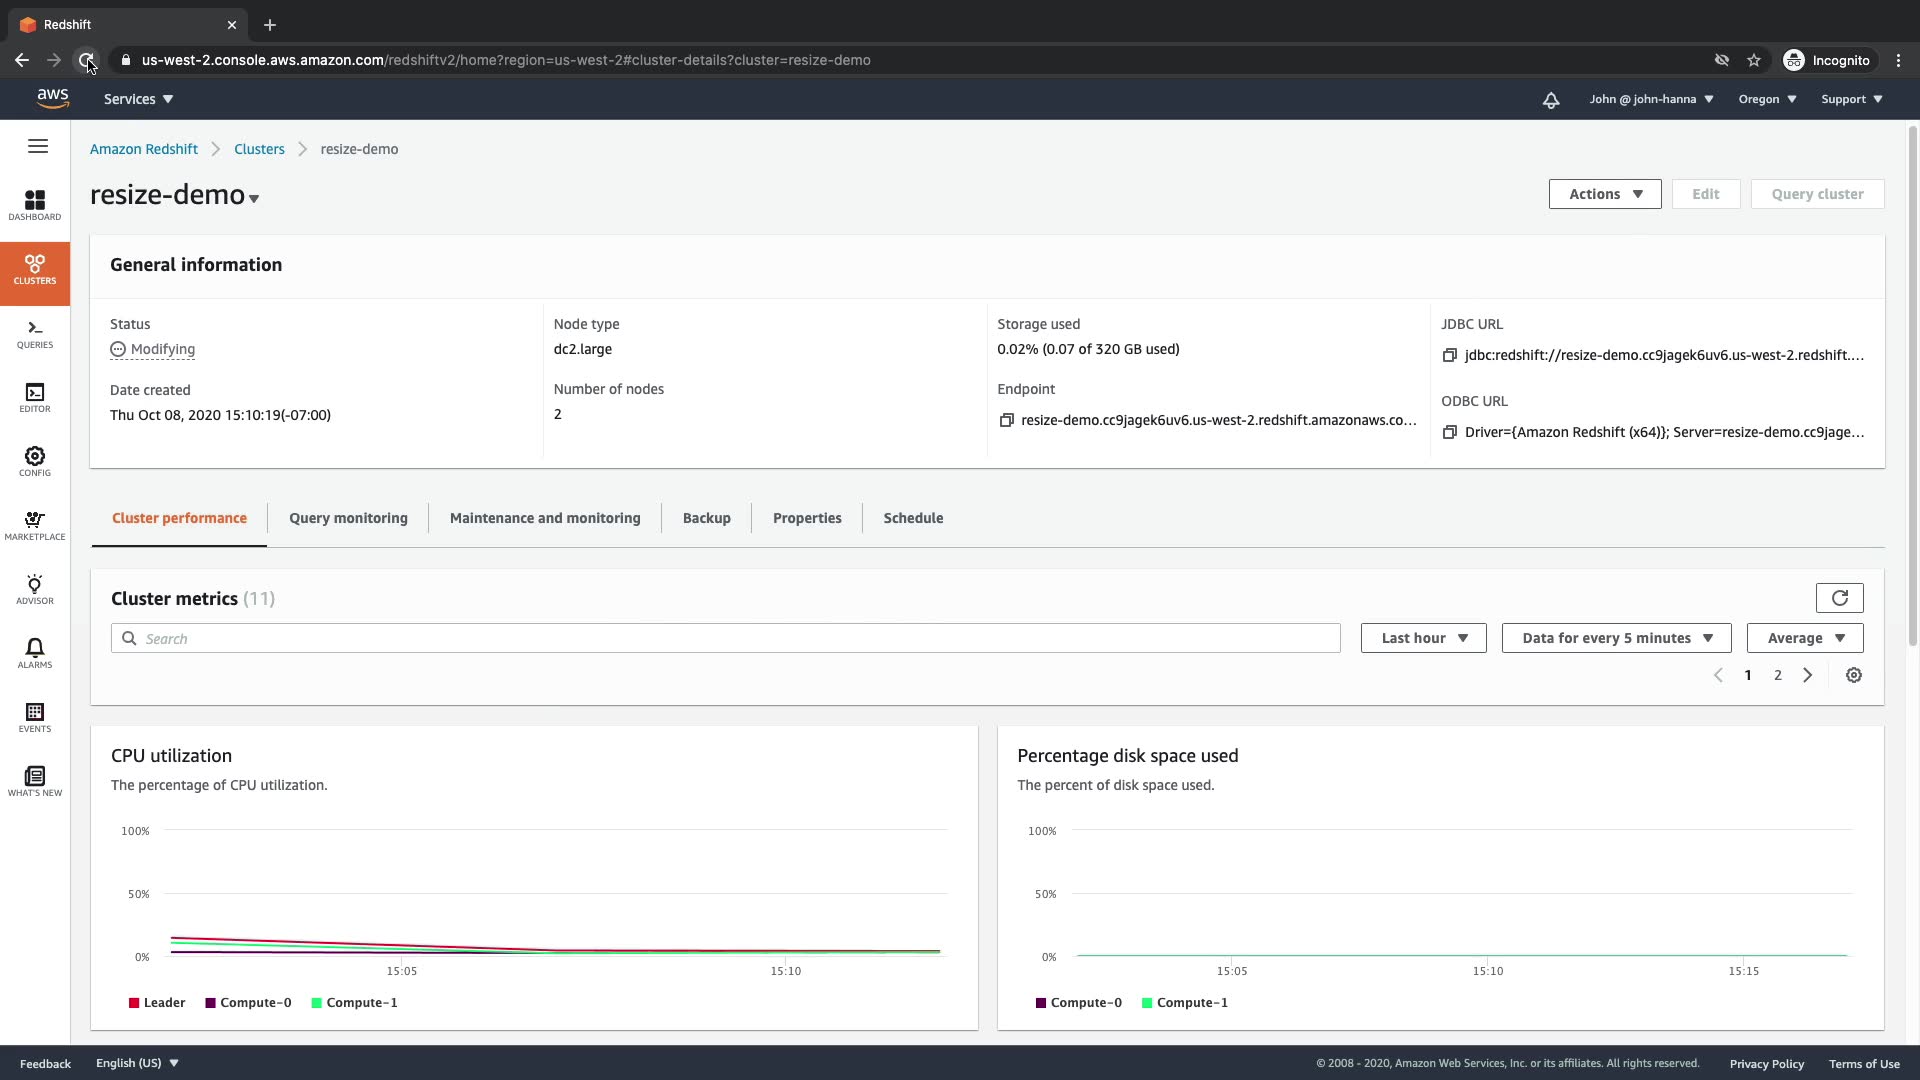
Task: Toggle Leader series in CPU legend
Action: click(x=157, y=1002)
